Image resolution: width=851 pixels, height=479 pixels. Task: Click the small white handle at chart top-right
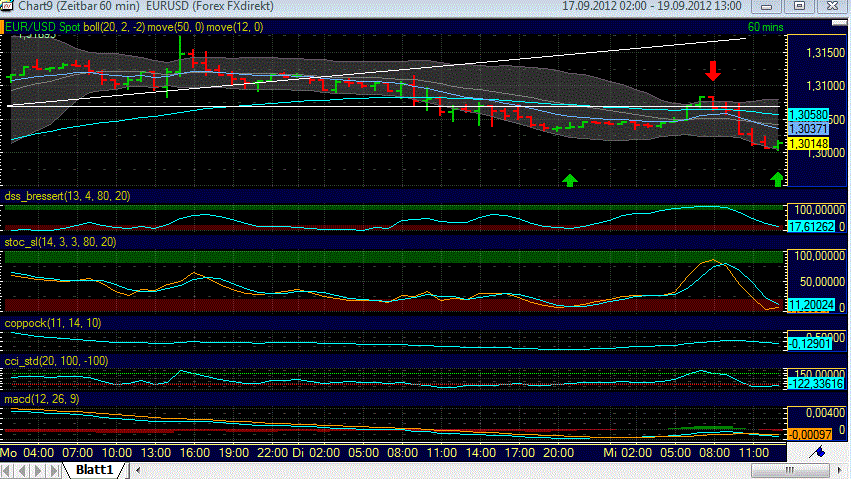pyautogui.click(x=839, y=23)
